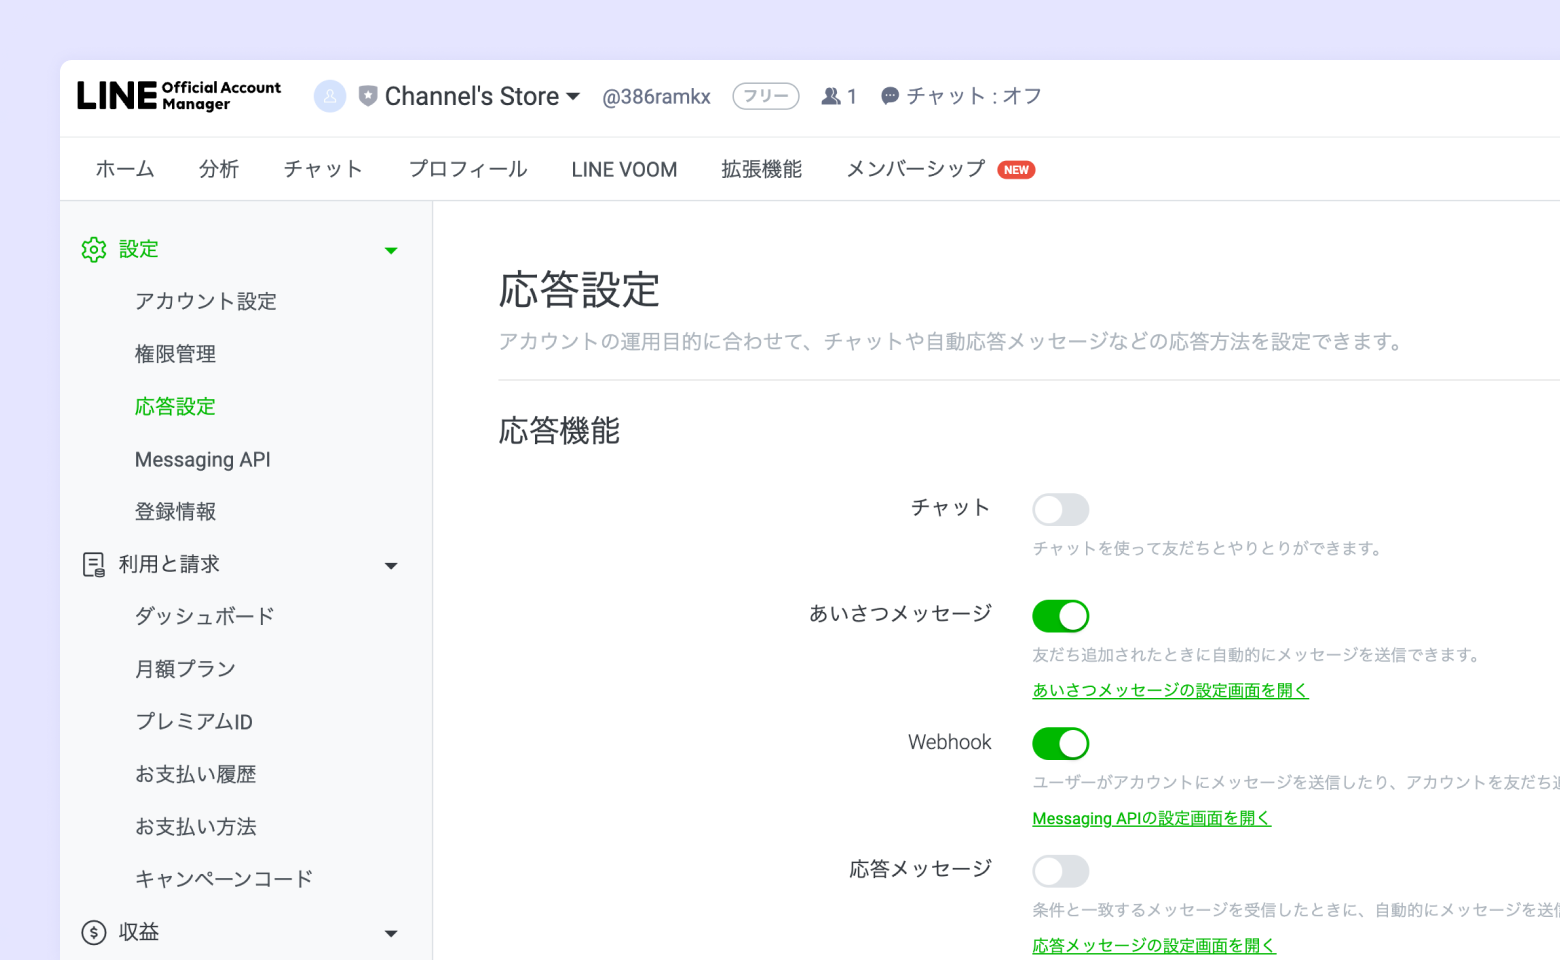
Task: Open the 分析 tab
Action: click(219, 169)
